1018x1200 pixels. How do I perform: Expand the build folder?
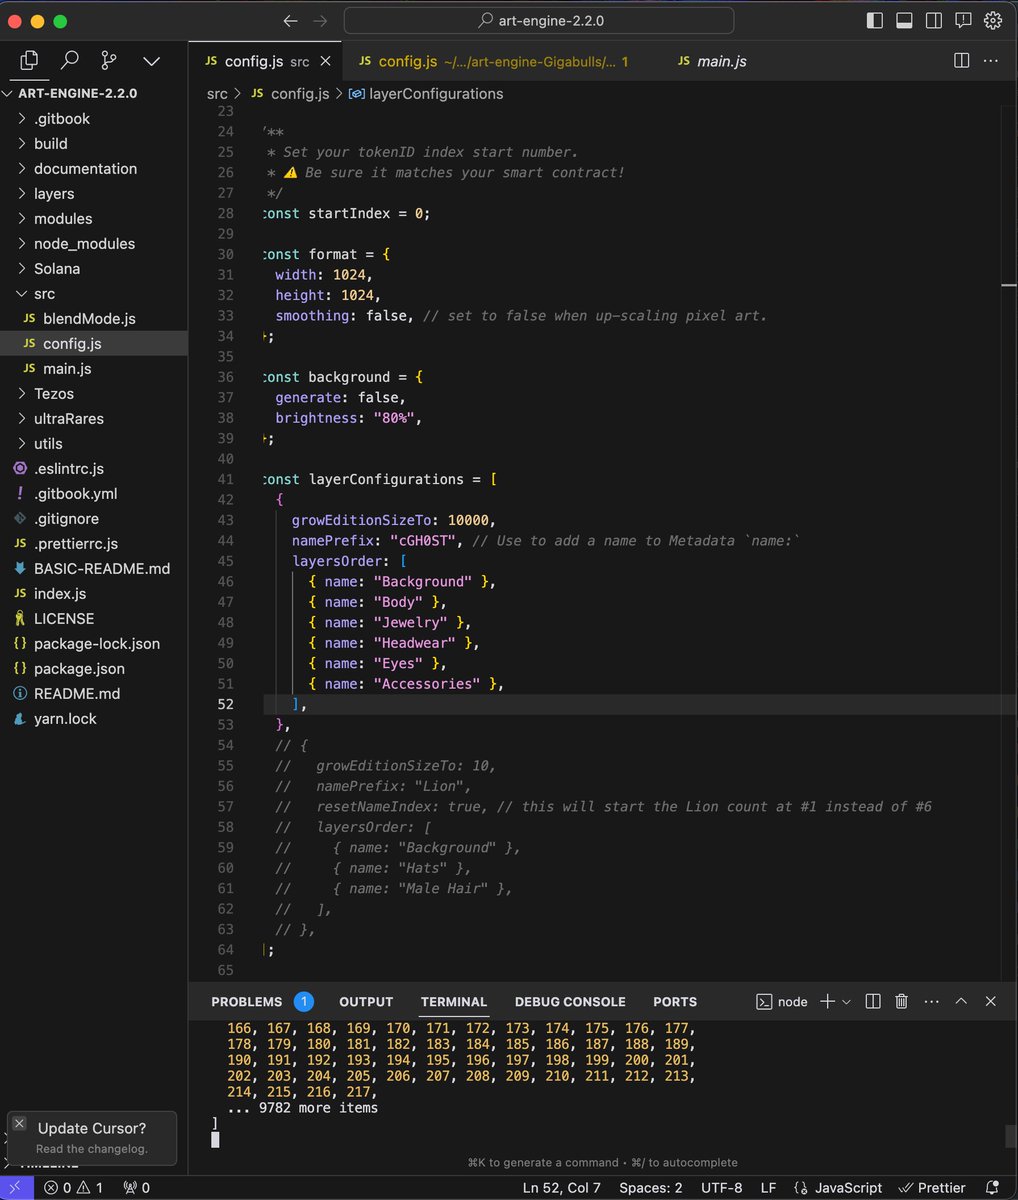coord(94,143)
